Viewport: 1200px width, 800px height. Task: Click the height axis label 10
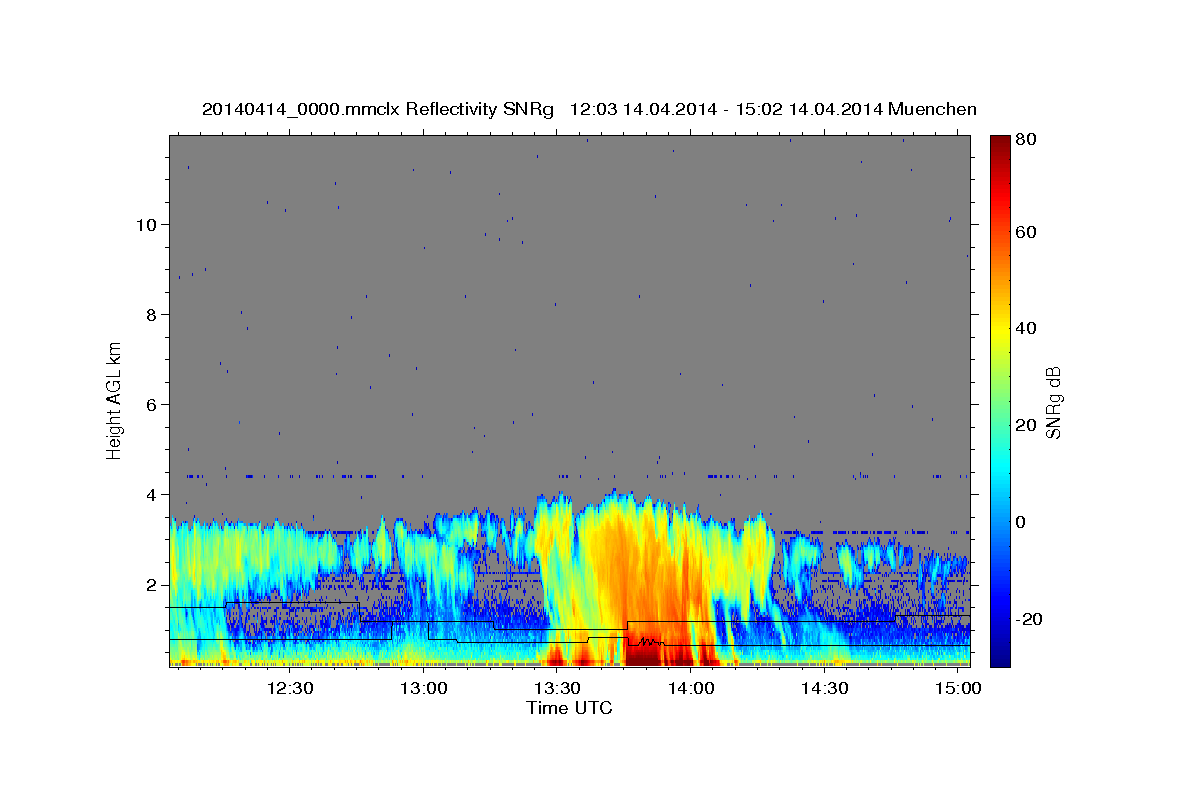click(146, 225)
